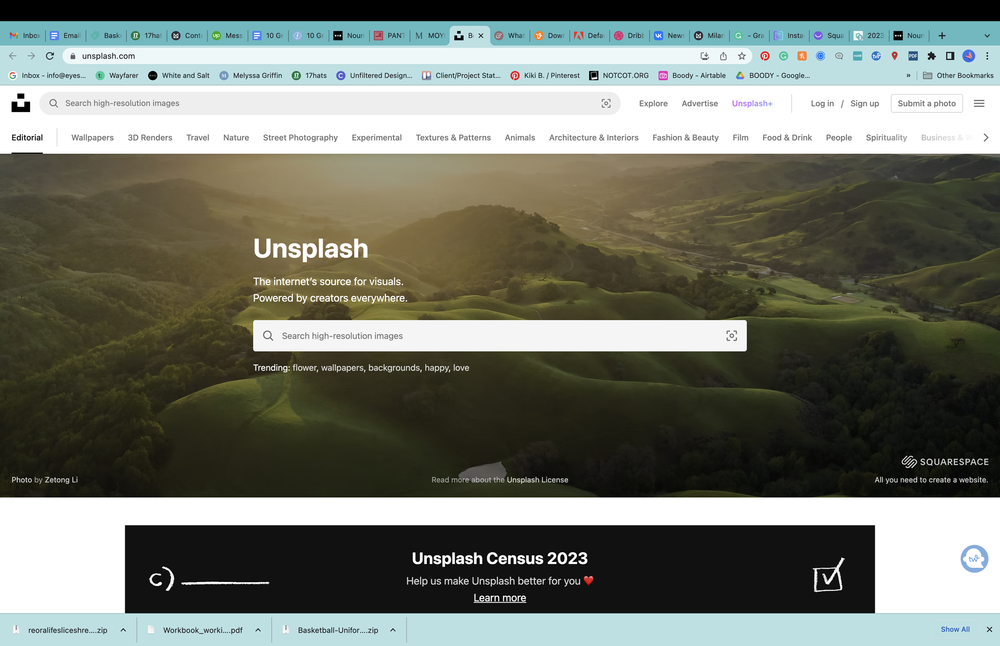The width and height of the screenshot is (1000, 646).
Task: Click Show All downloads
Action: tap(955, 629)
